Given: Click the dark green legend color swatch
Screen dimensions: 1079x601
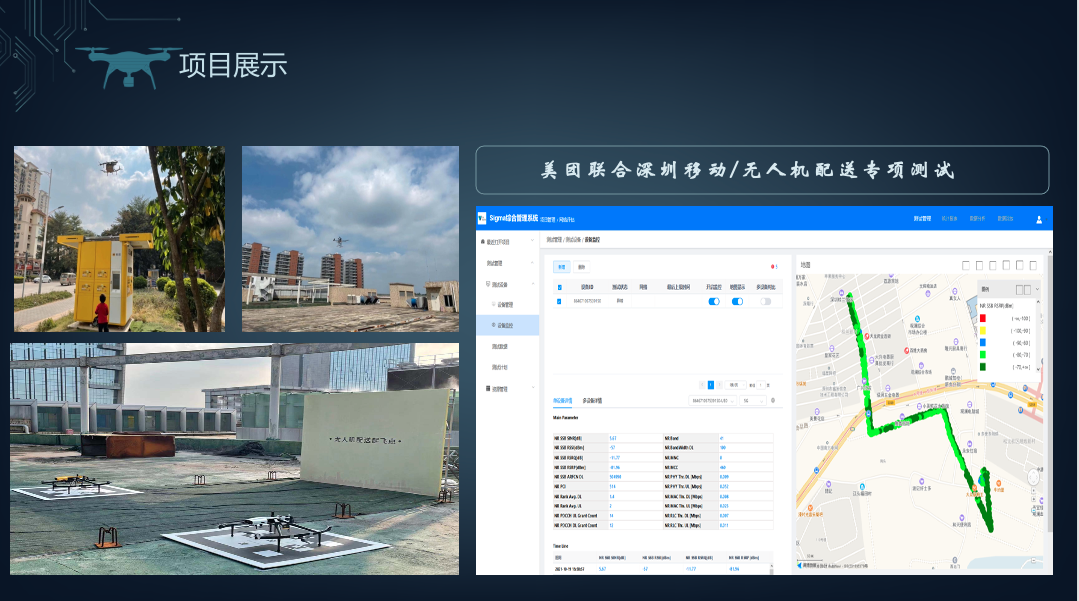Looking at the screenshot, I should coord(983,367).
